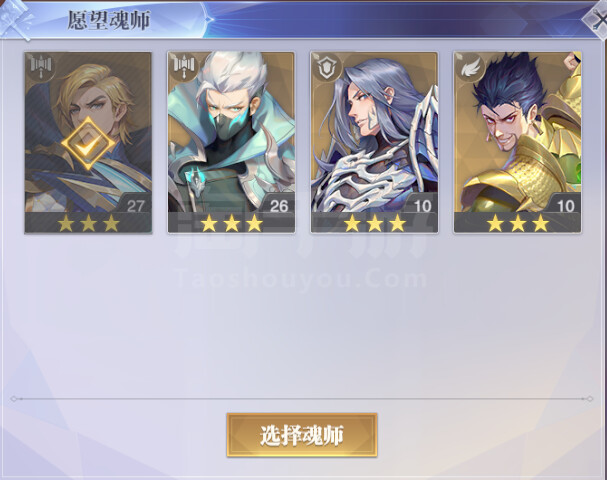Click the attack-class icon on masked hero card
Image resolution: width=607 pixels, height=480 pixels.
[183, 67]
